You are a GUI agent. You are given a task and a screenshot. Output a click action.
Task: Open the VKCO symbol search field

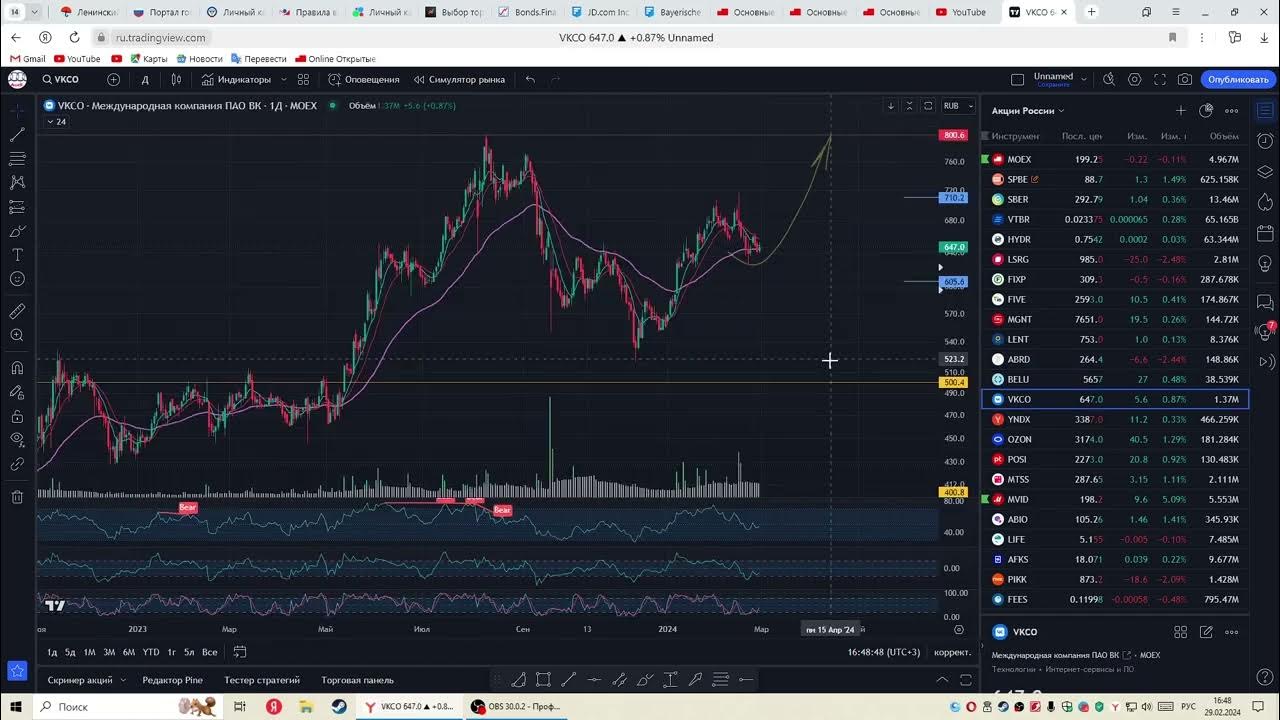(x=62, y=79)
